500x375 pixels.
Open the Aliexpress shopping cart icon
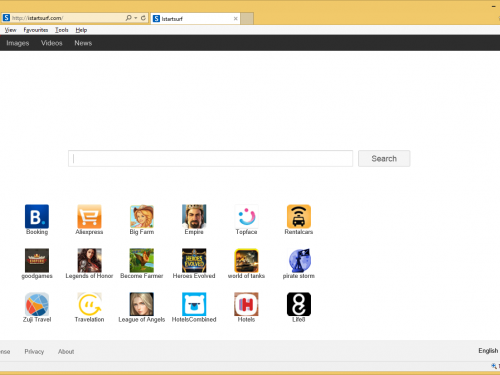[89, 216]
